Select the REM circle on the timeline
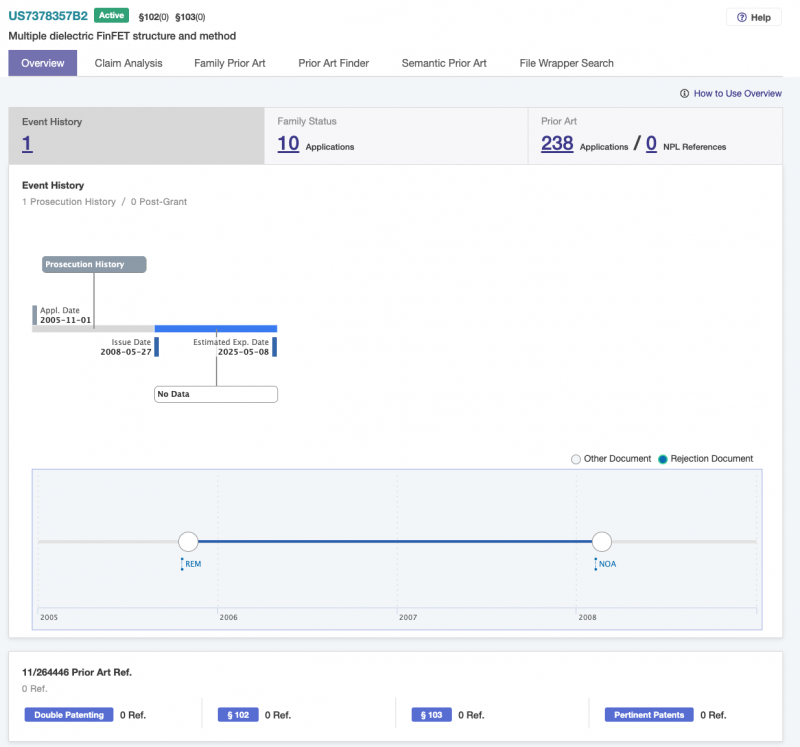The image size is (800, 747). [188, 541]
